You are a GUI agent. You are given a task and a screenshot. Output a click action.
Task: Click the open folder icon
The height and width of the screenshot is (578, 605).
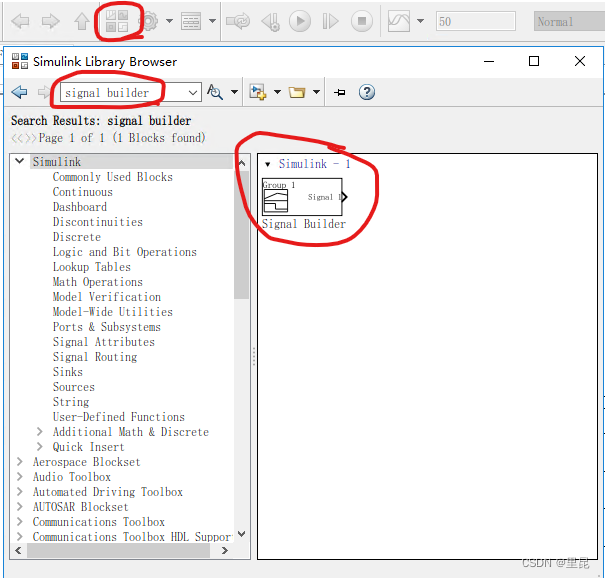coord(297,92)
